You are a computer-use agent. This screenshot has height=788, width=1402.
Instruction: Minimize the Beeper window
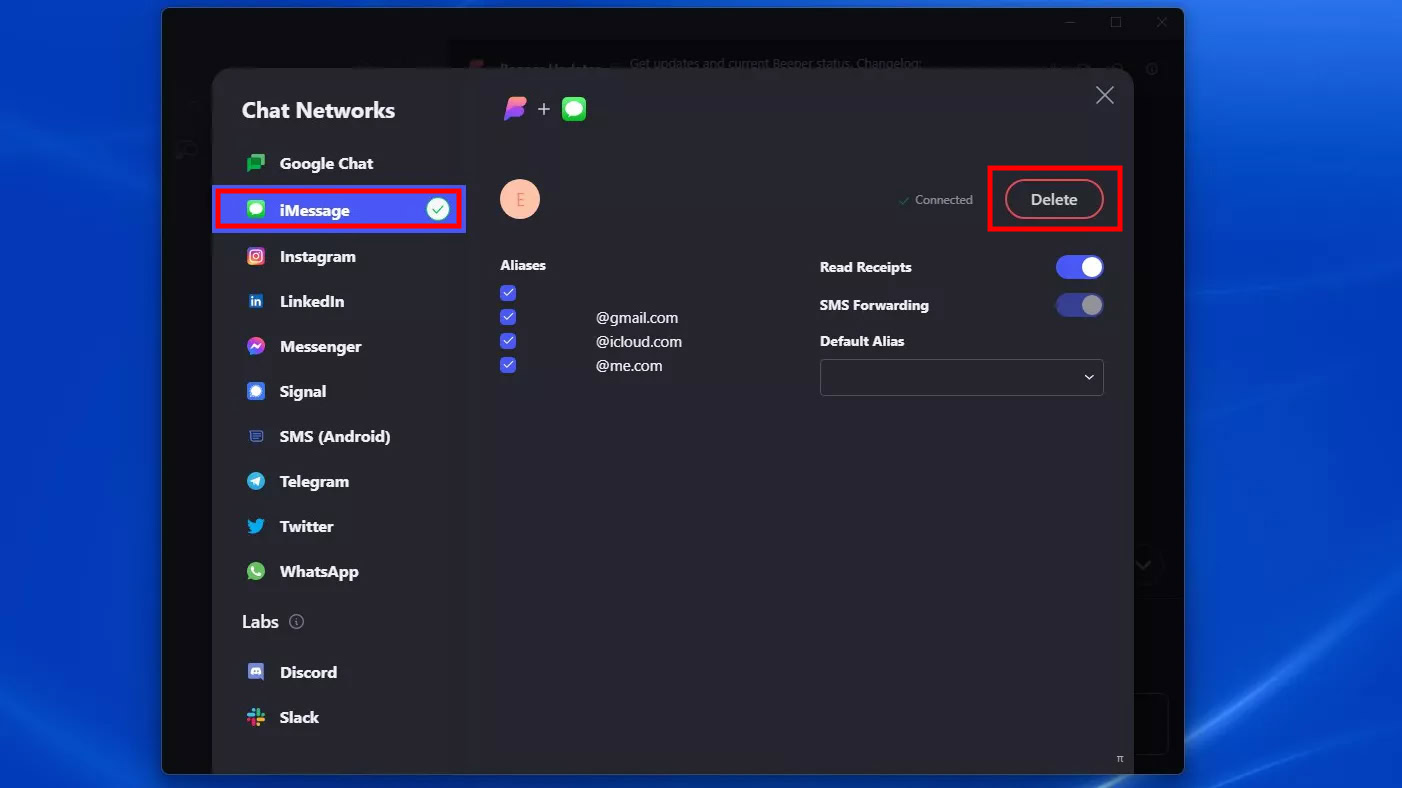(1070, 22)
